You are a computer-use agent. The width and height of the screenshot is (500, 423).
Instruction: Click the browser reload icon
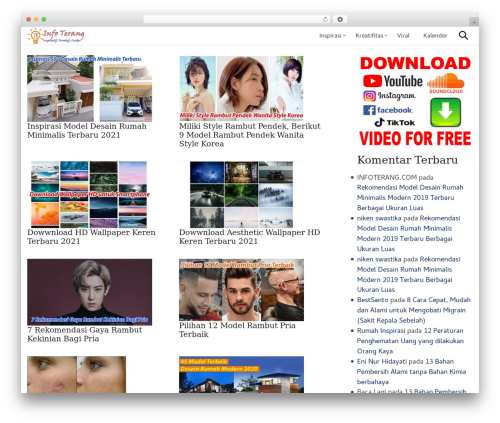(325, 19)
